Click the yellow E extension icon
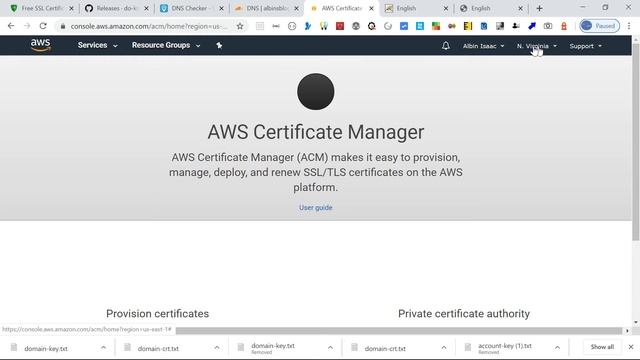640x360 pixels. click(x=468, y=26)
